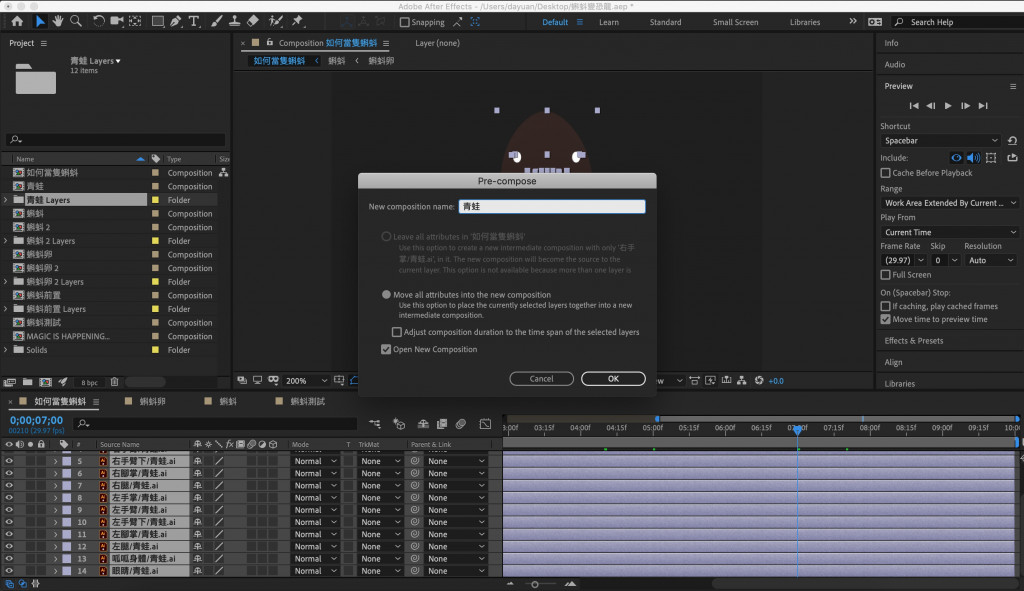Select the Pen tool in the toolbar
The height and width of the screenshot is (591, 1024).
(176, 21)
